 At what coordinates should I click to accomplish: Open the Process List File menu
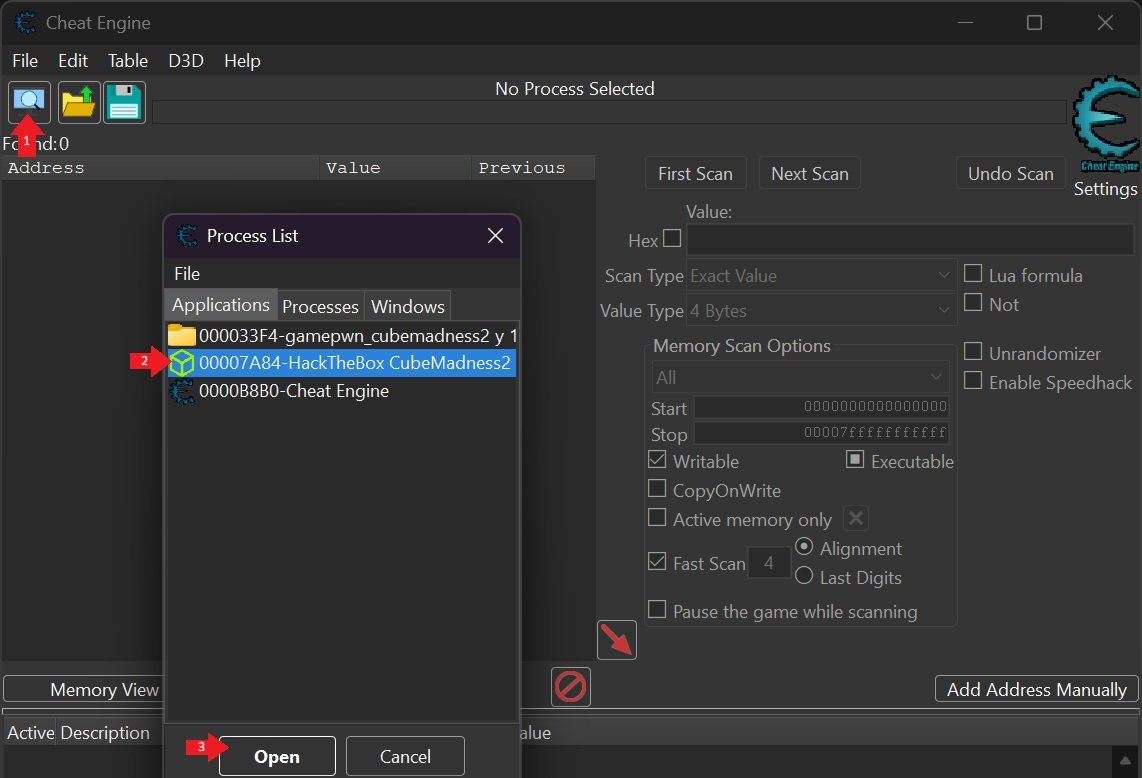[187, 273]
